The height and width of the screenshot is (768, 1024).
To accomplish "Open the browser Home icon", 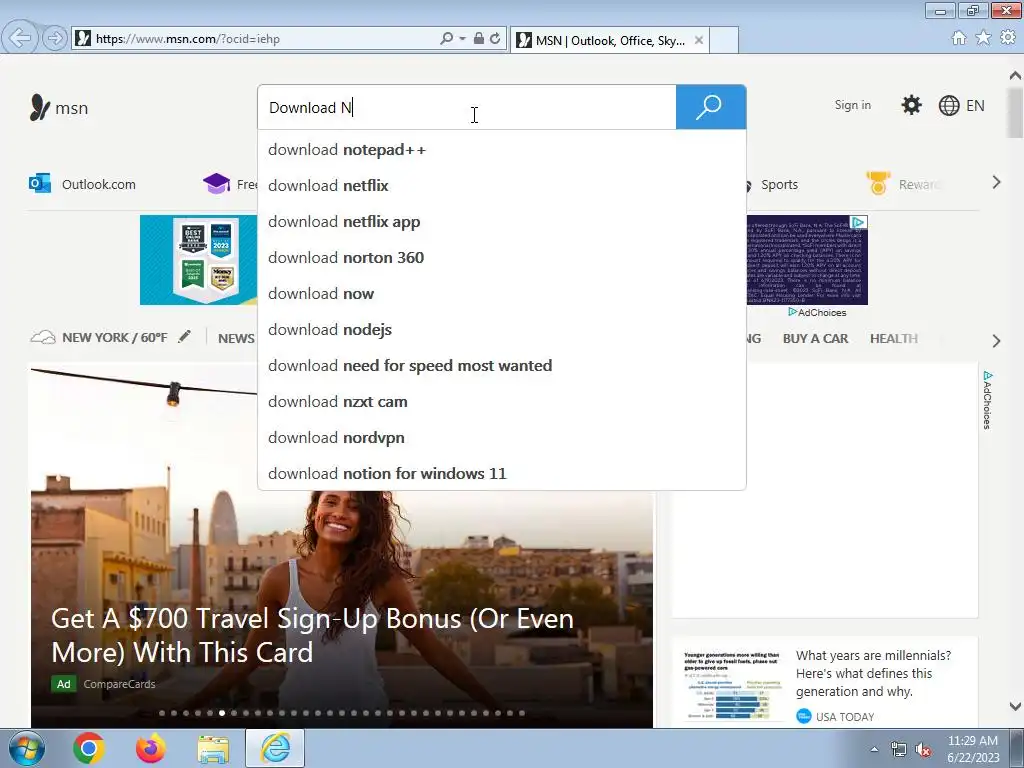I will click(958, 38).
